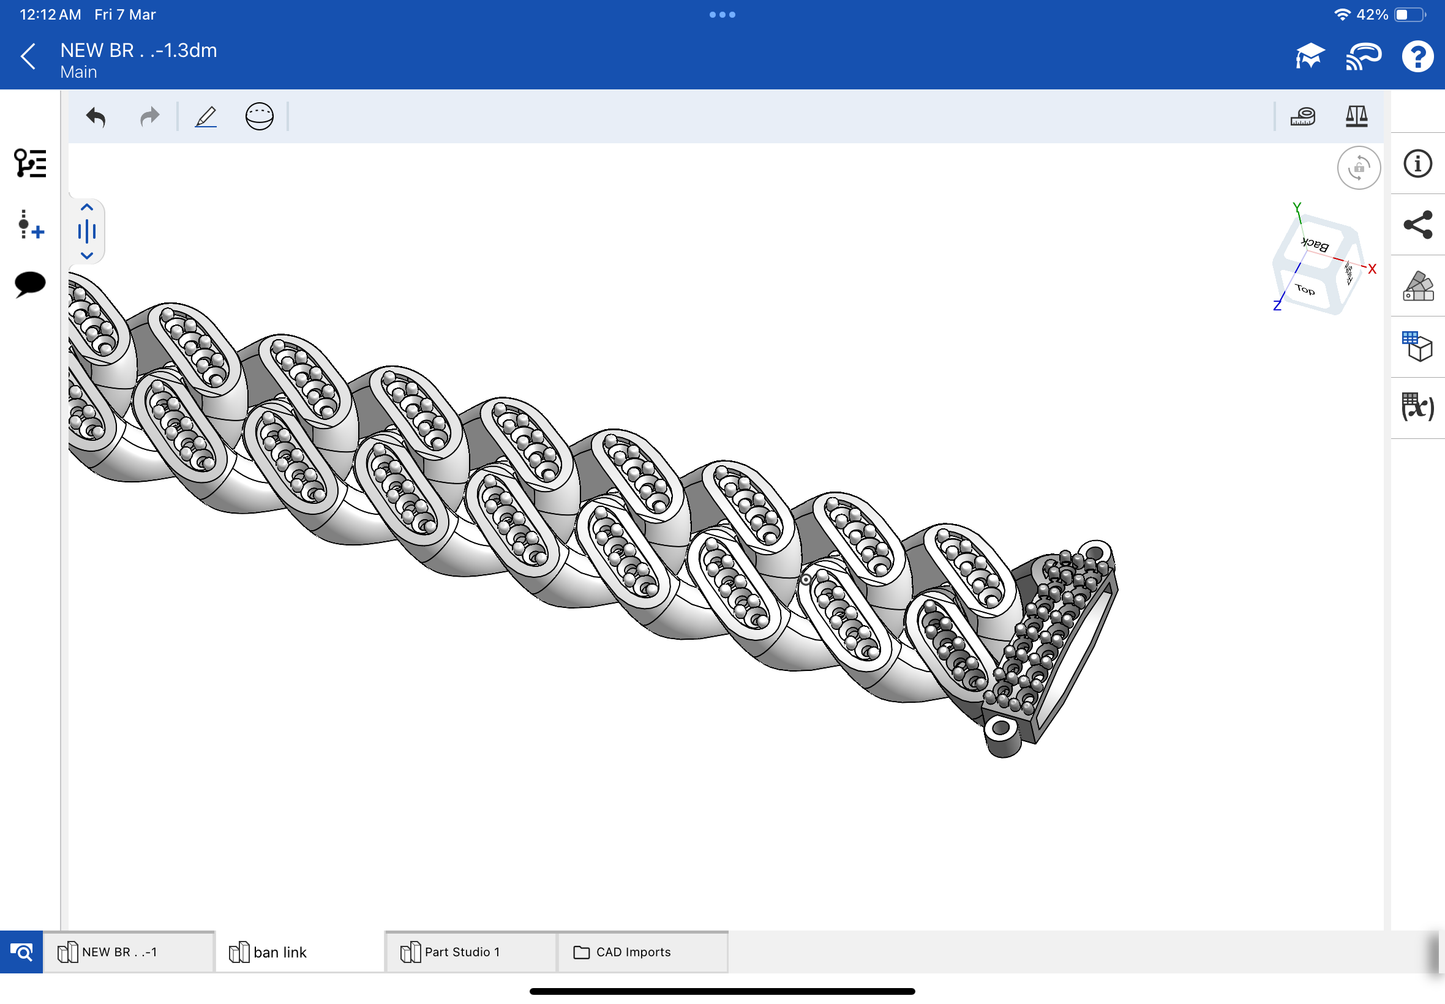Open the variable table icon
This screenshot has height=1004, width=1445.
point(1417,407)
